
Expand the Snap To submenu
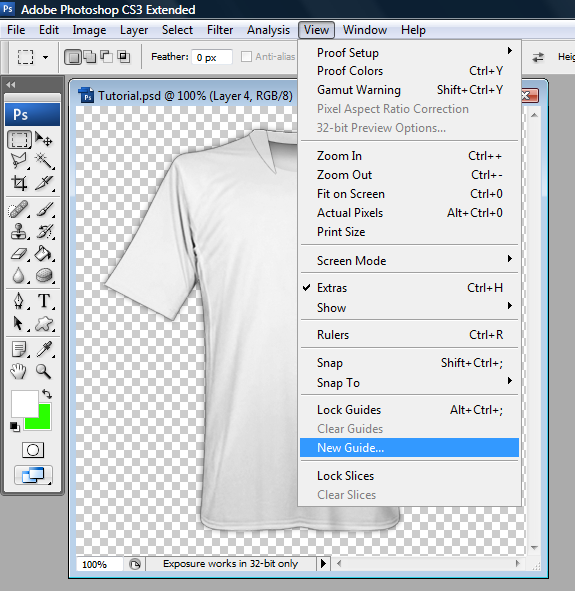click(409, 383)
